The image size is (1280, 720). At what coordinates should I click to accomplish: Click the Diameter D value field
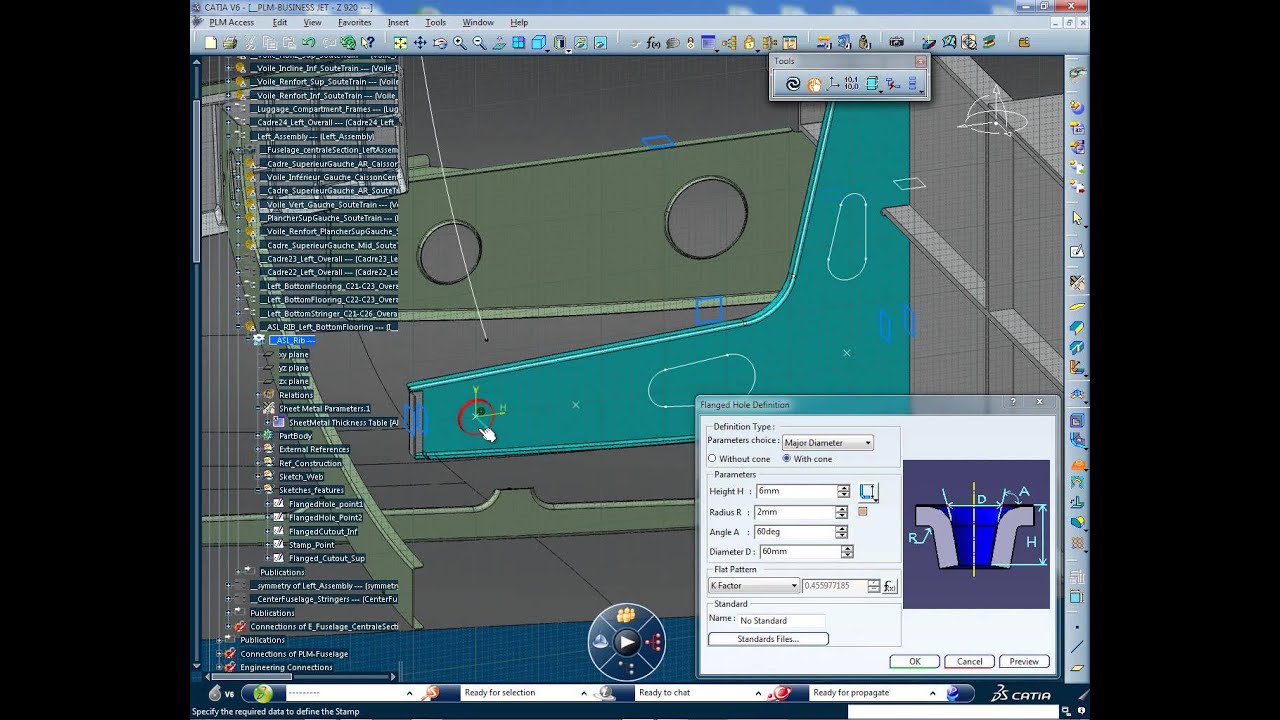point(799,552)
